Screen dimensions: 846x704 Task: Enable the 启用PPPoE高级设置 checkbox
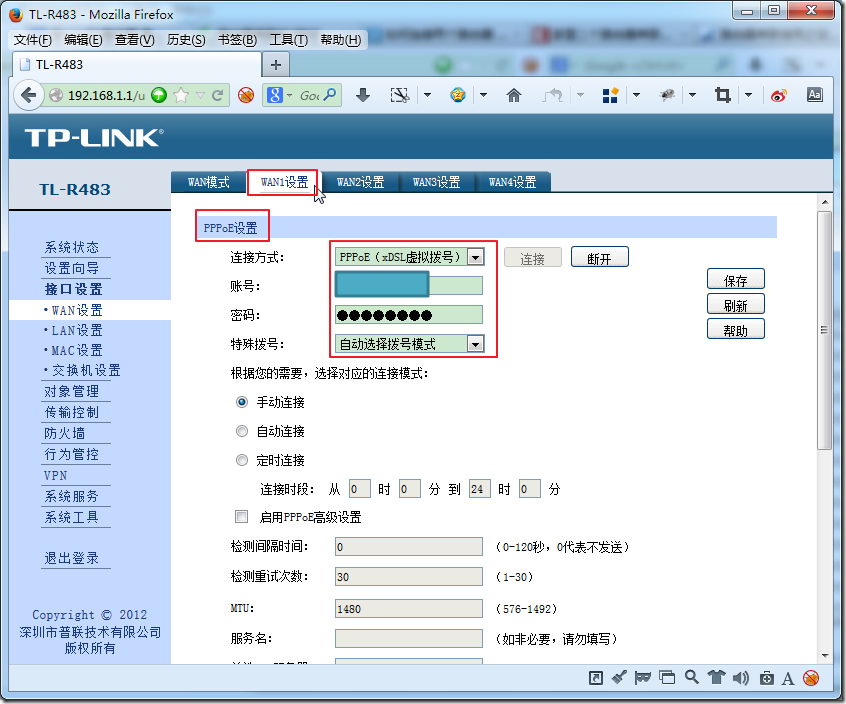click(x=241, y=517)
